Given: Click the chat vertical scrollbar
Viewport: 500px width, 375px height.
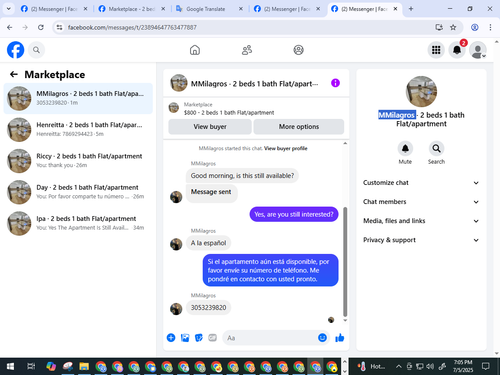Looking at the screenshot, I should (x=345, y=262).
